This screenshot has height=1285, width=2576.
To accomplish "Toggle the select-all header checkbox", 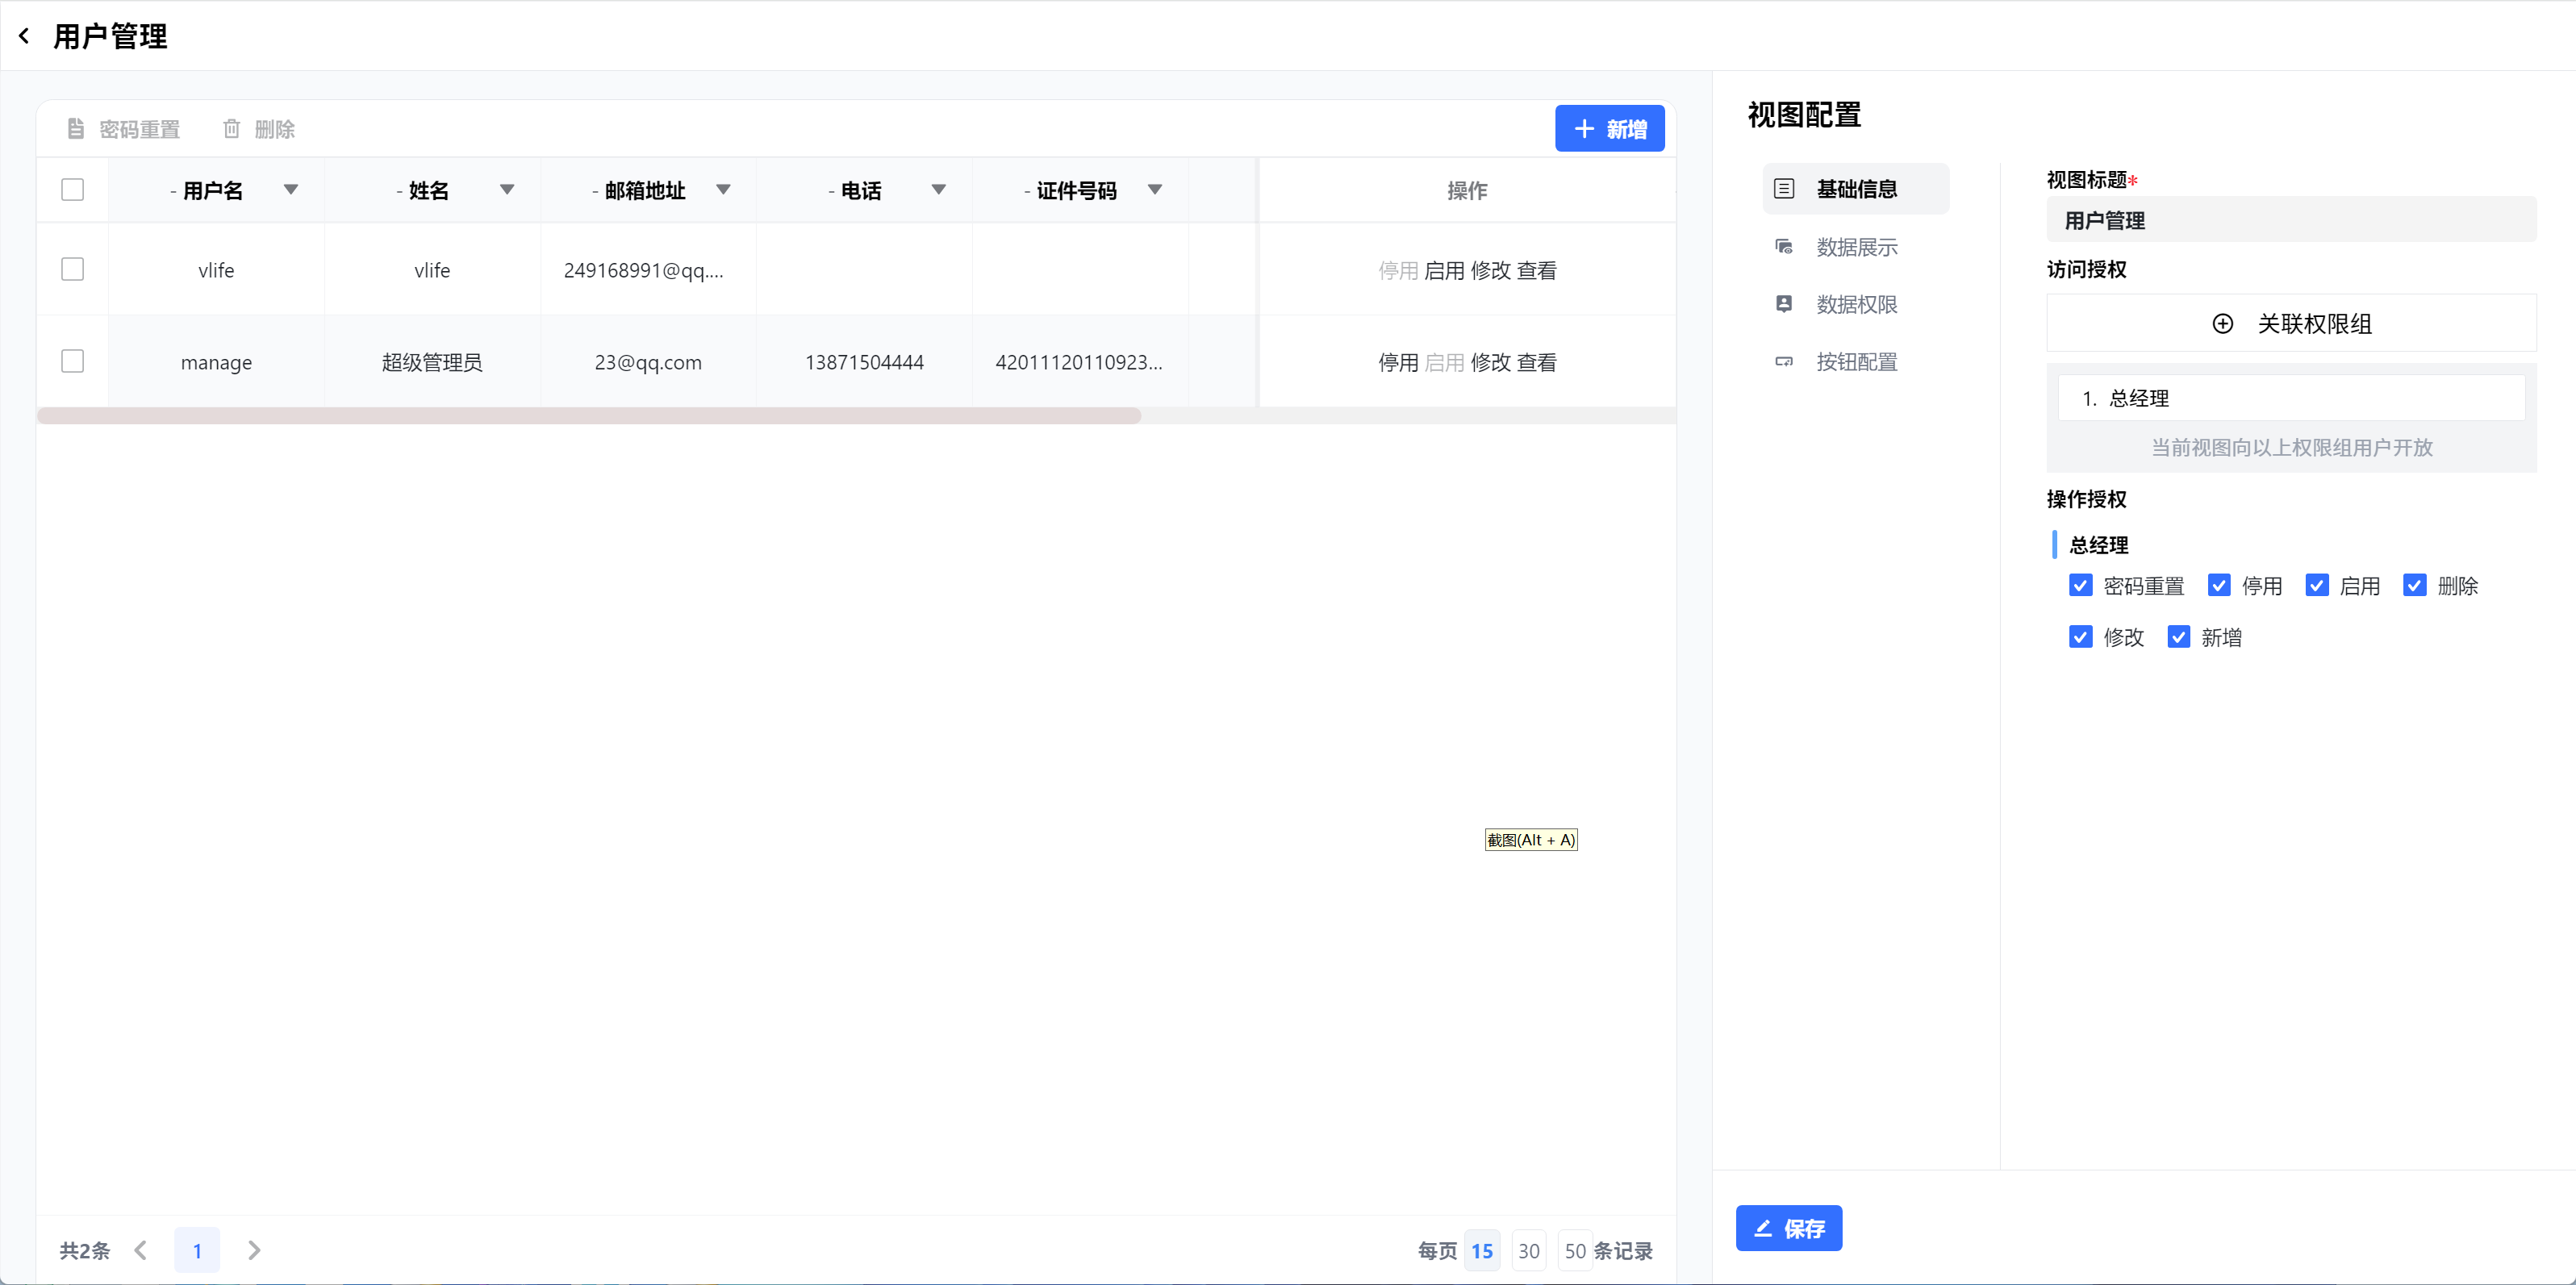I will [x=72, y=190].
